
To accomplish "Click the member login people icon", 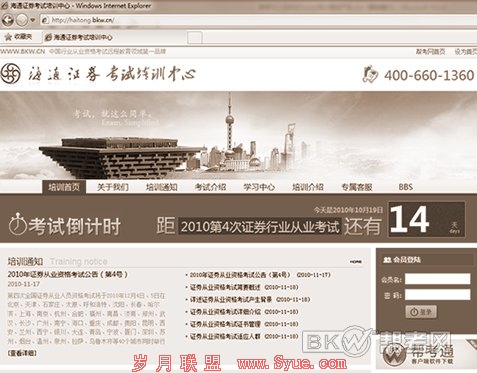I will [x=387, y=260].
